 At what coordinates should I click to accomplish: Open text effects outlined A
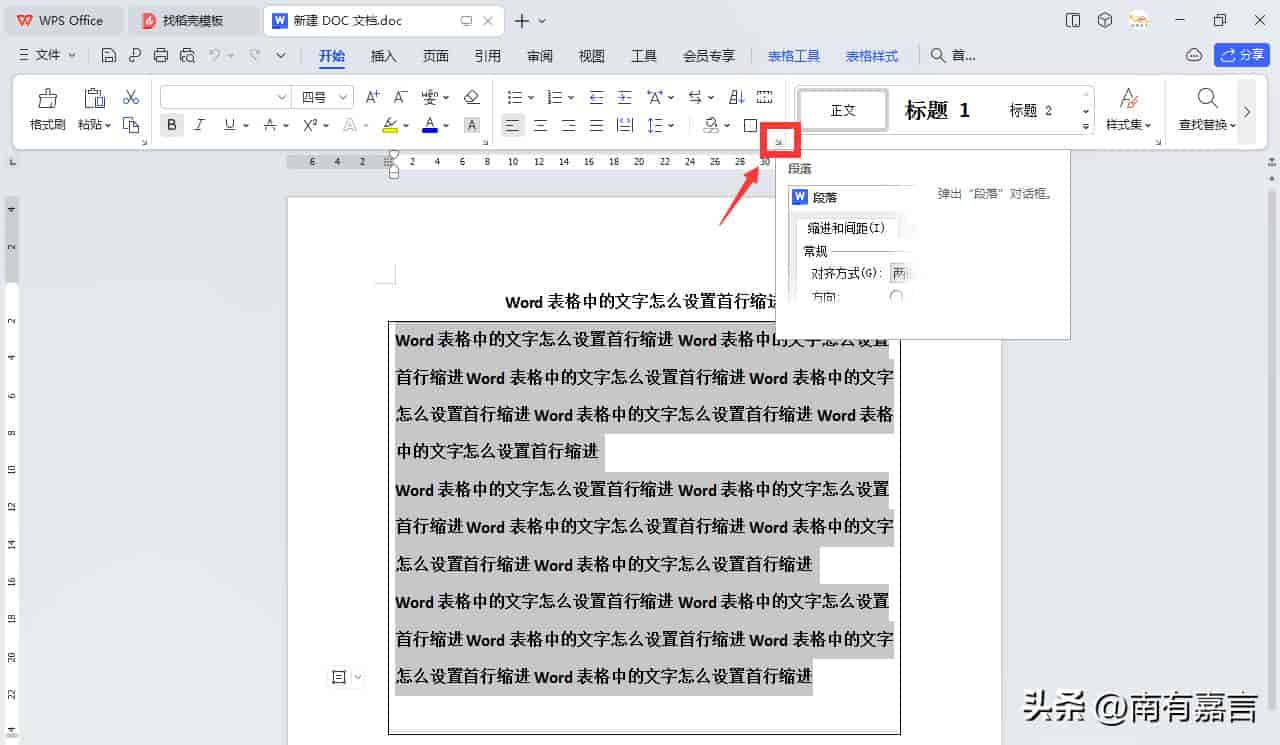tap(350, 125)
